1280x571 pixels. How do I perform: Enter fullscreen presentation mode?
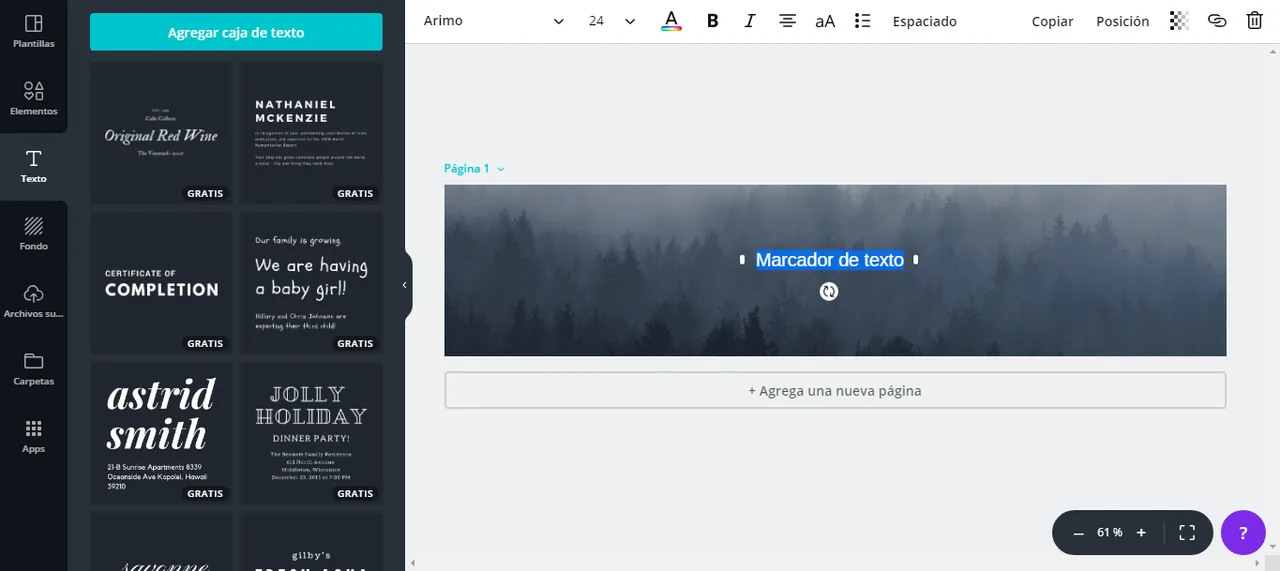point(1187,533)
